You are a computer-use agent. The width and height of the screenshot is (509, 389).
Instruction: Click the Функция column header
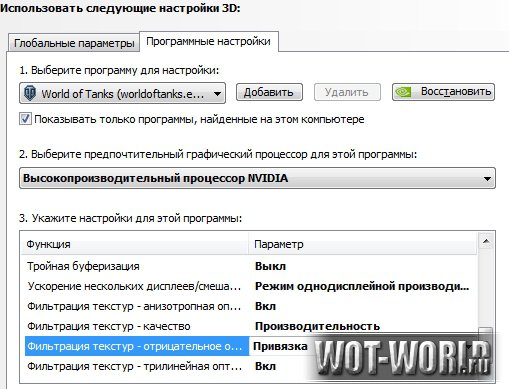click(x=134, y=244)
